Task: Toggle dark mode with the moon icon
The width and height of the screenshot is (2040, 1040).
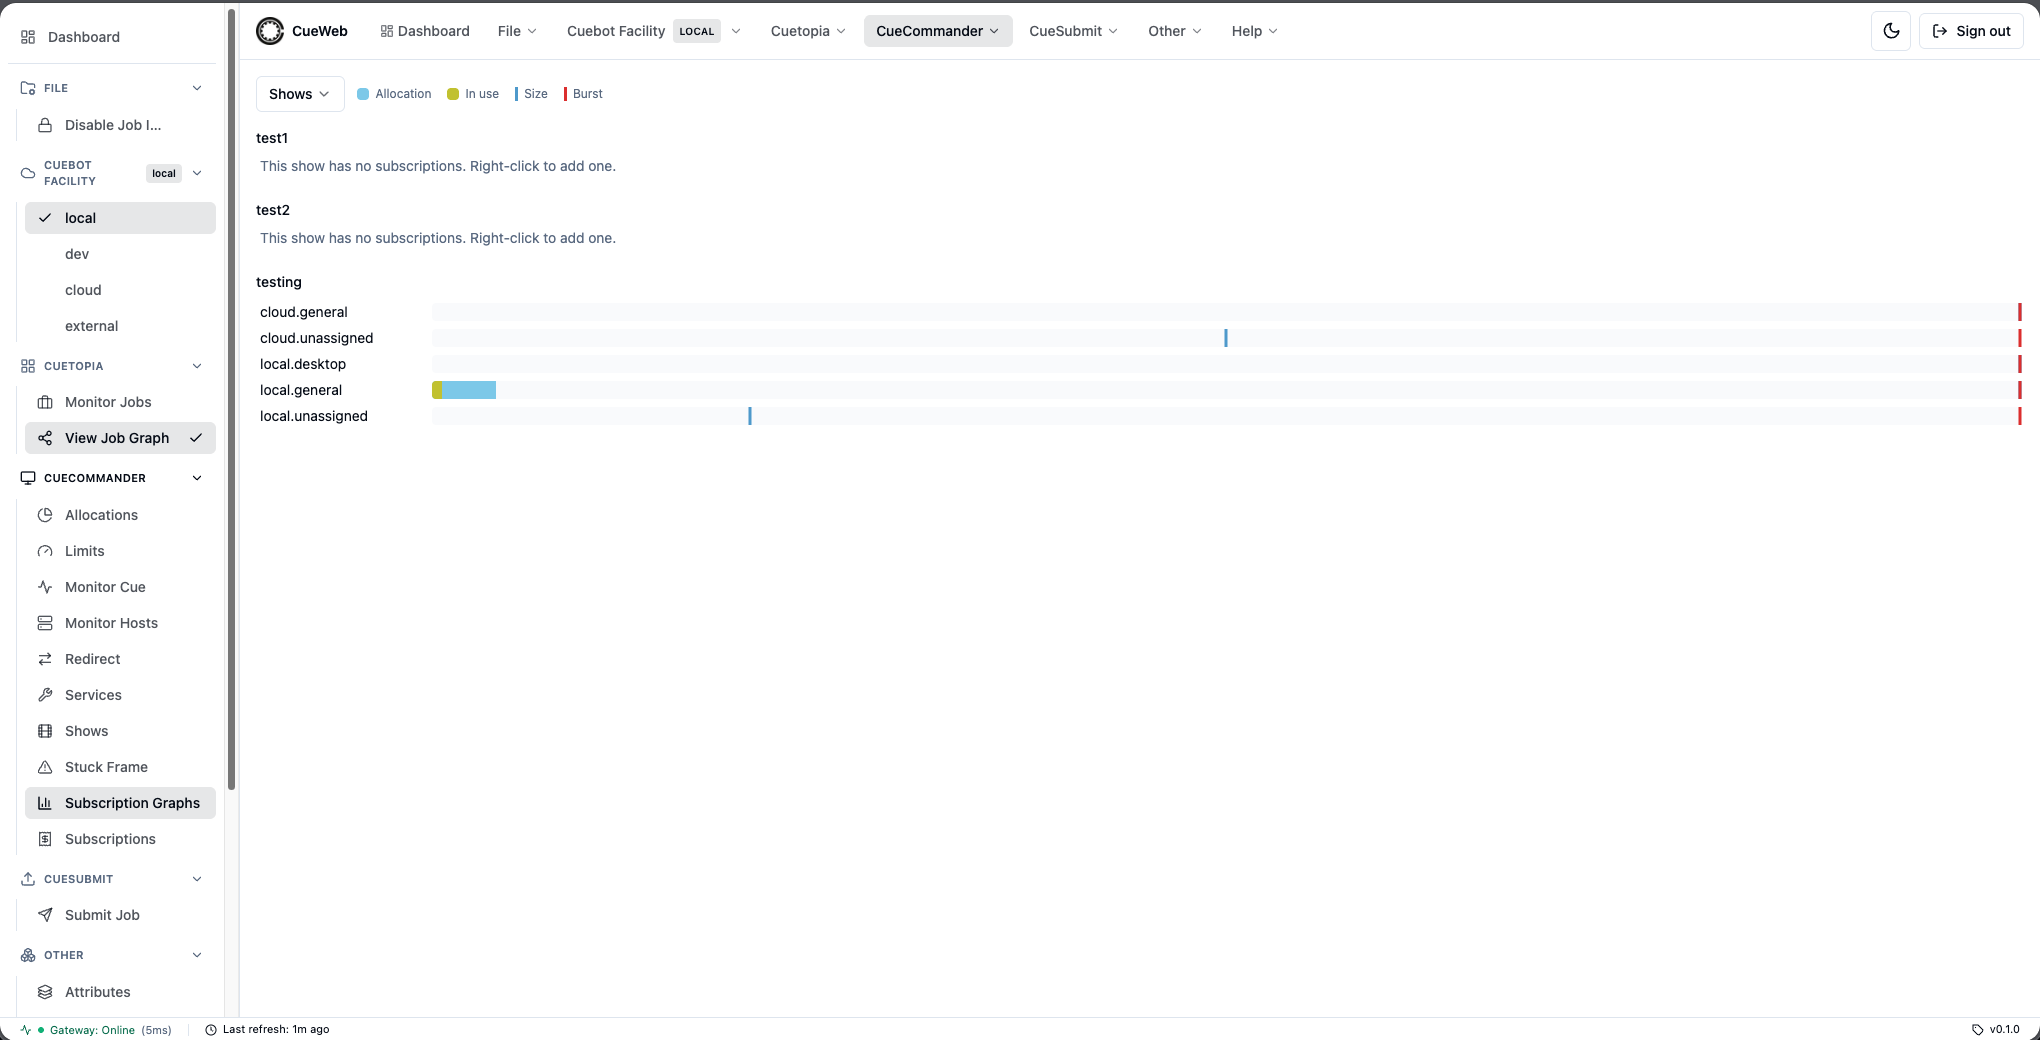Action: [x=1891, y=31]
